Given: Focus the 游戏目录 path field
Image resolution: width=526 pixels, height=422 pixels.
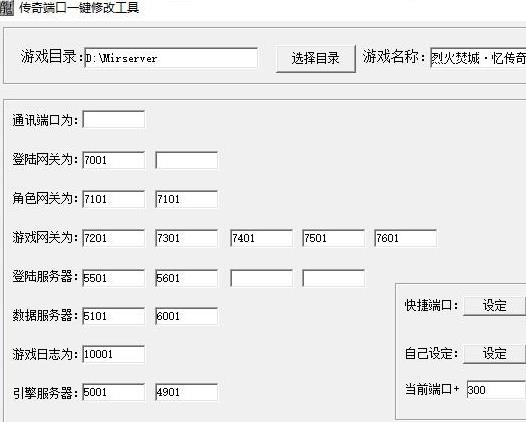Looking at the screenshot, I should coord(171,58).
